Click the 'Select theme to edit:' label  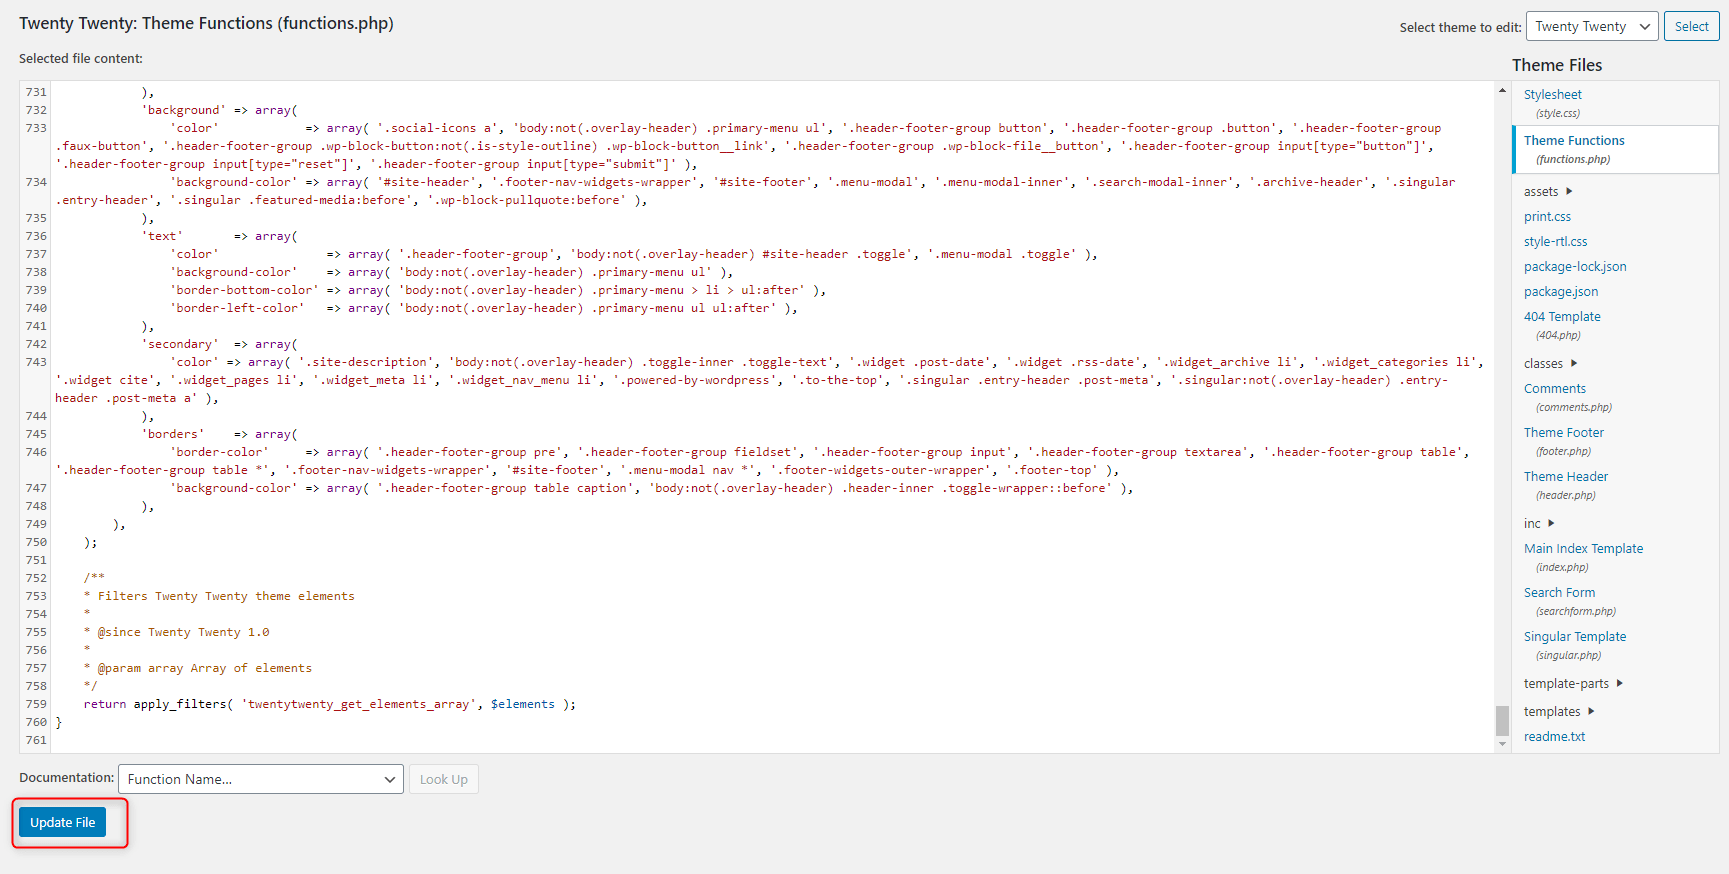[1460, 27]
